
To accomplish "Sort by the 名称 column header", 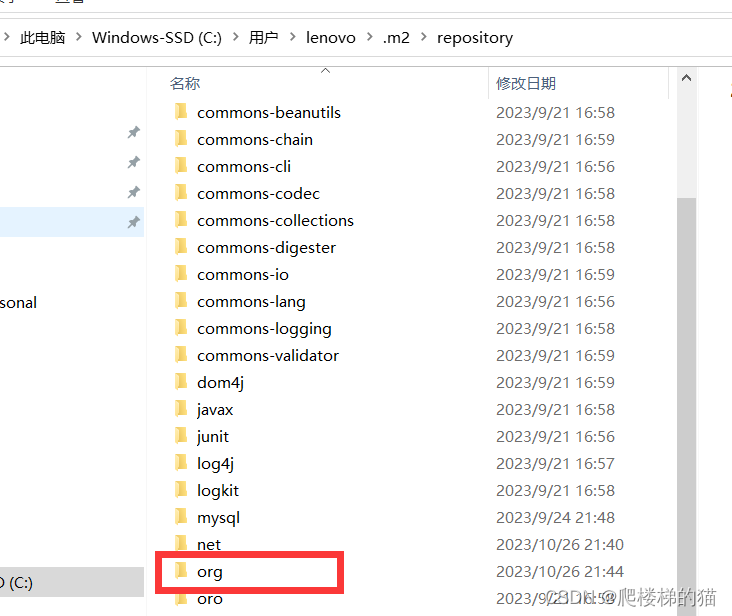I will (x=185, y=84).
